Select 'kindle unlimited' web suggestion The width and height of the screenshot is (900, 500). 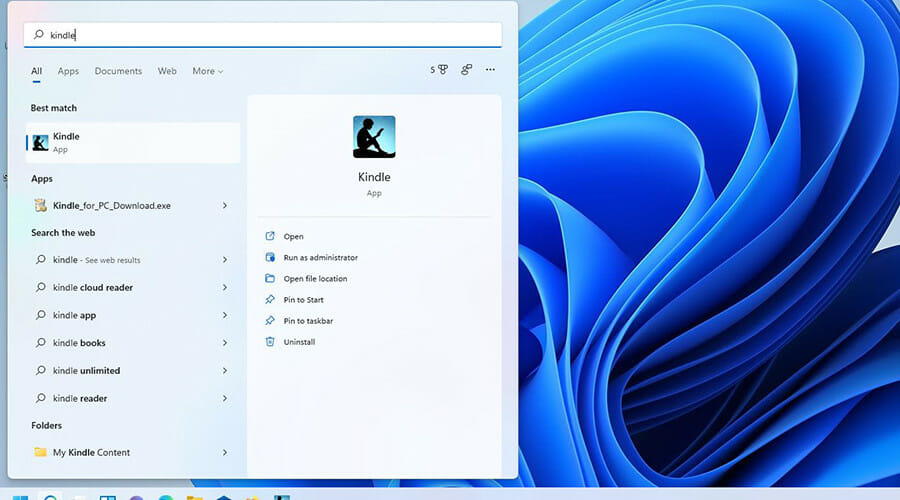[x=133, y=370]
